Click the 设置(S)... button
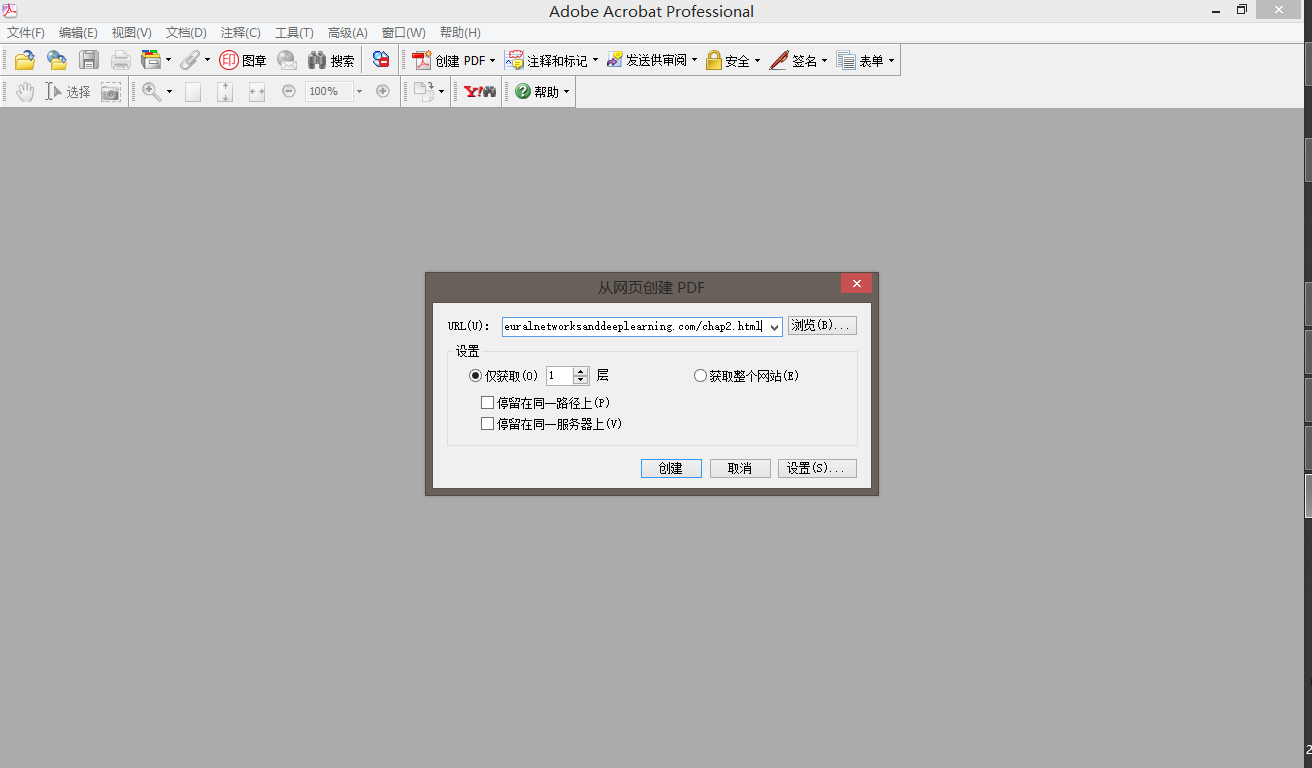The height and width of the screenshot is (768, 1312). [x=817, y=469]
